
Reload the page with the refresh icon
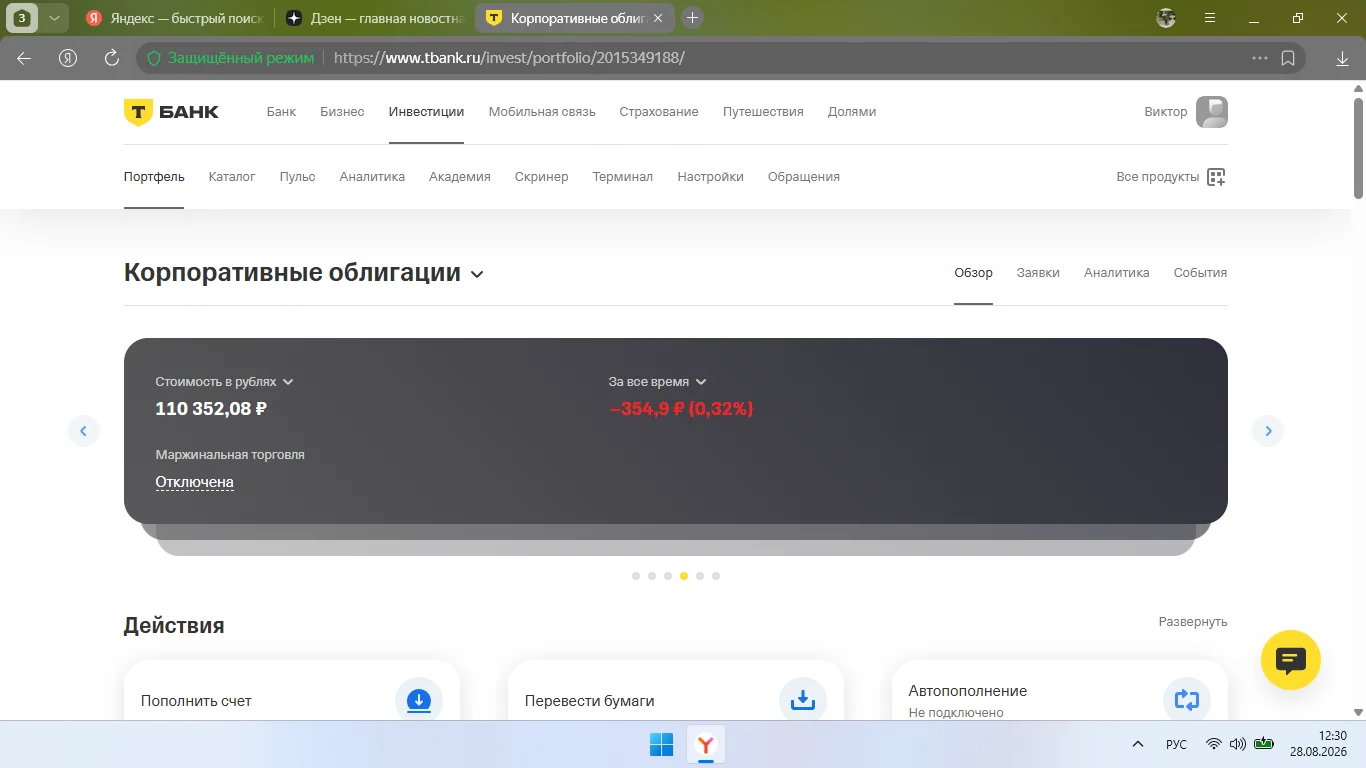(x=112, y=58)
